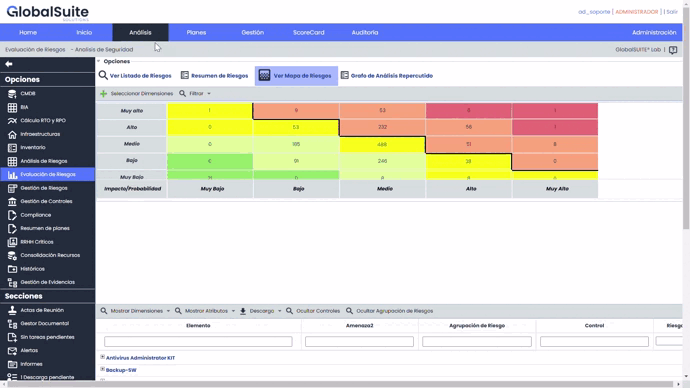
Task: Click the back arrow above Opciones
Action: [9, 64]
